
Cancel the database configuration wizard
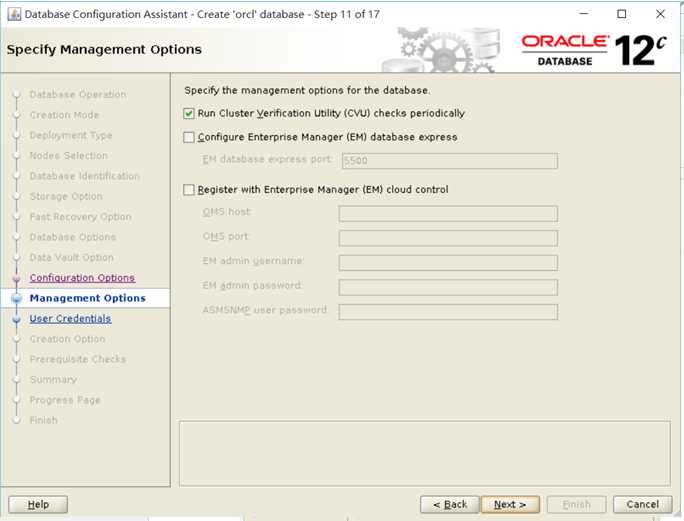[x=643, y=504]
